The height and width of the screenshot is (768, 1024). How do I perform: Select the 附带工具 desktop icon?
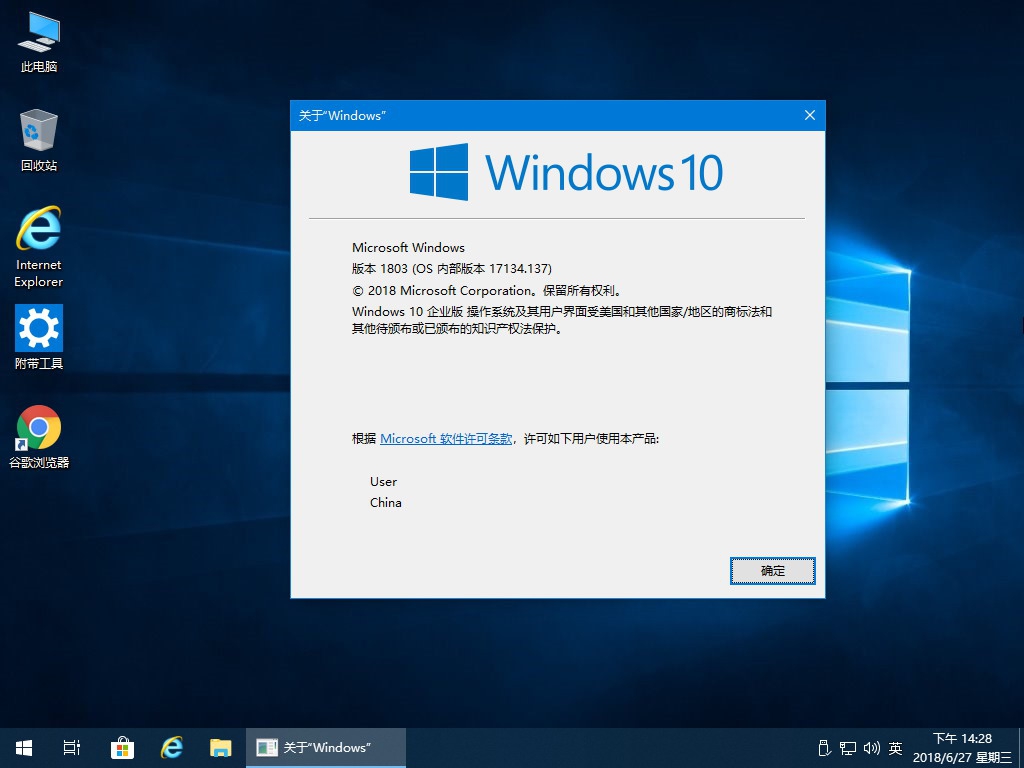[39, 338]
